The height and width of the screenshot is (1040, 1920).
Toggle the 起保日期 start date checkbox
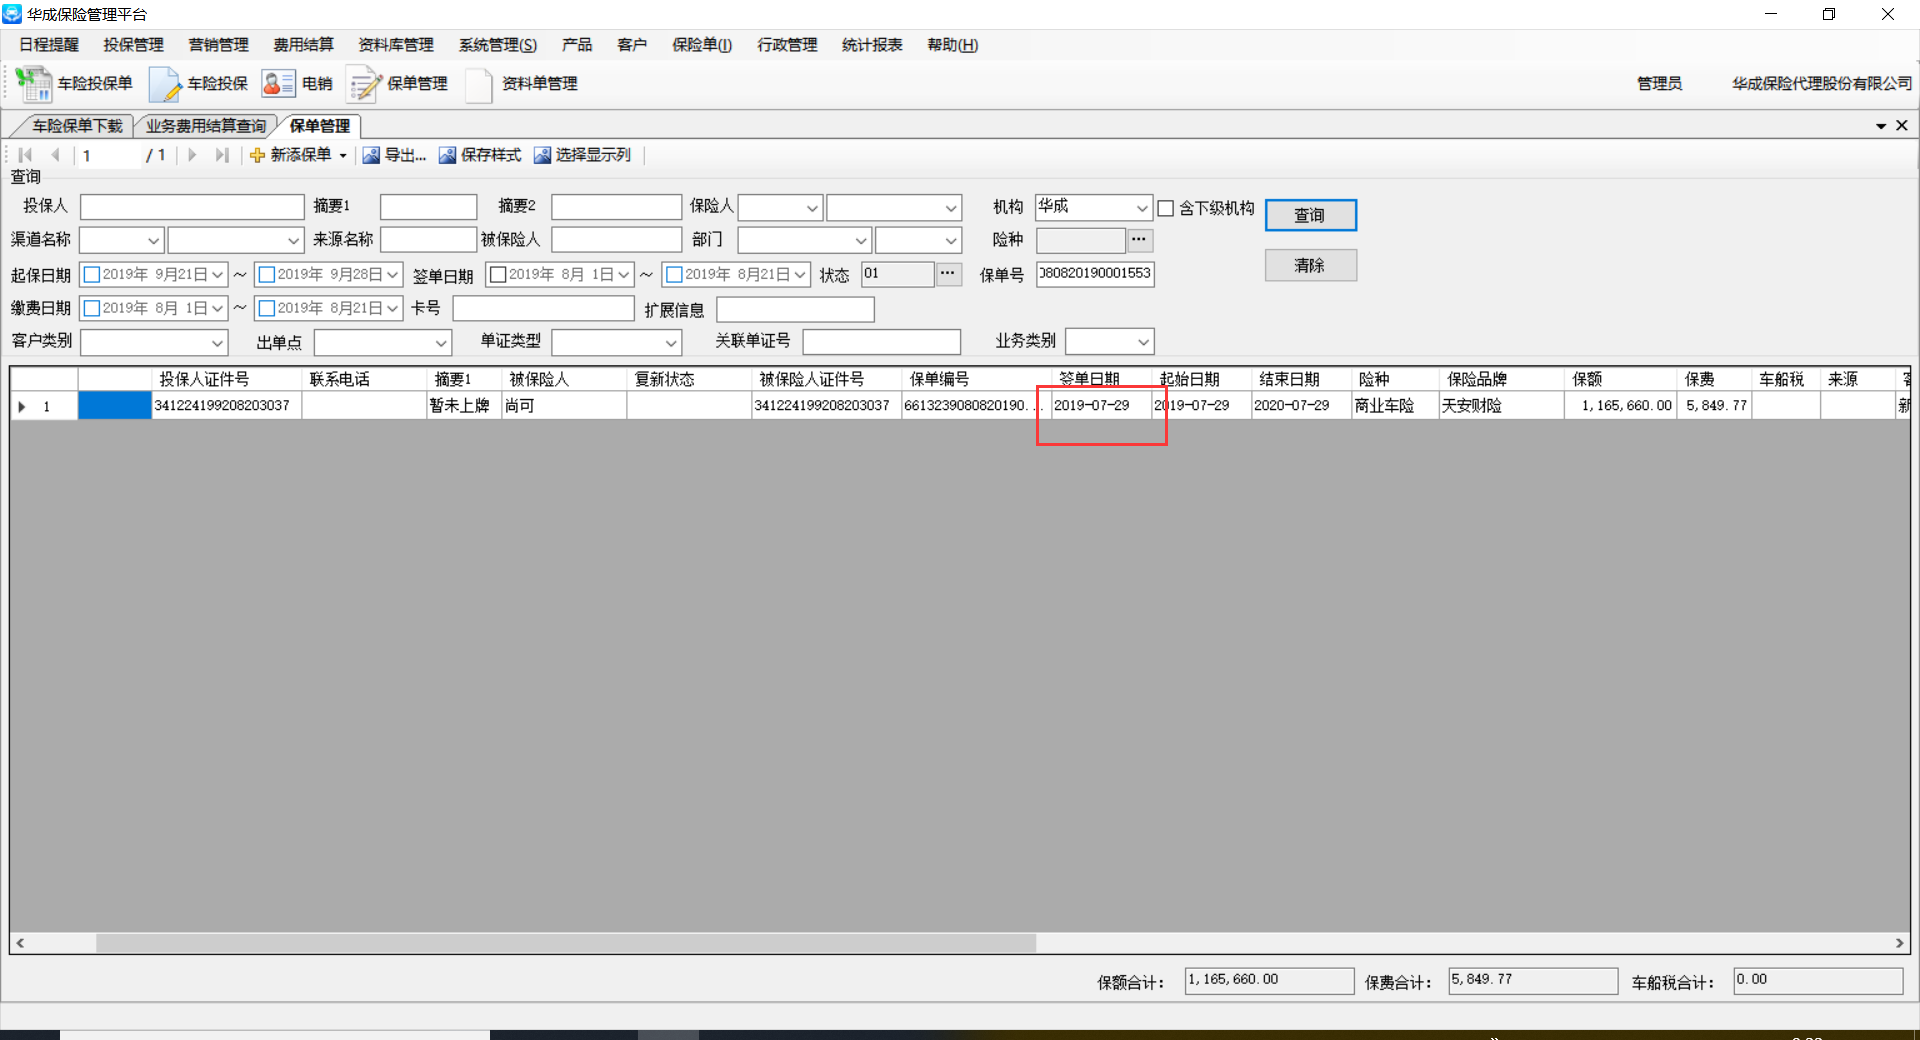(92, 275)
